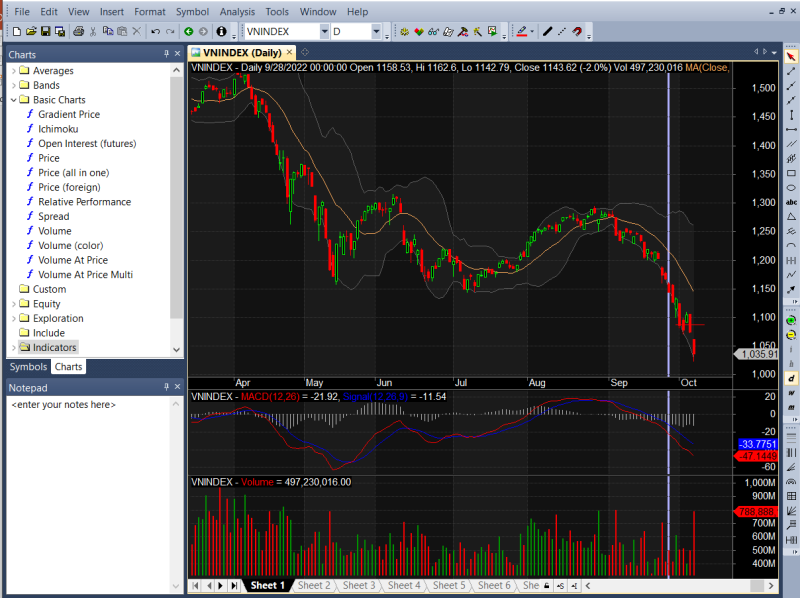Pick the ellipse drawing tool

pyautogui.click(x=791, y=188)
